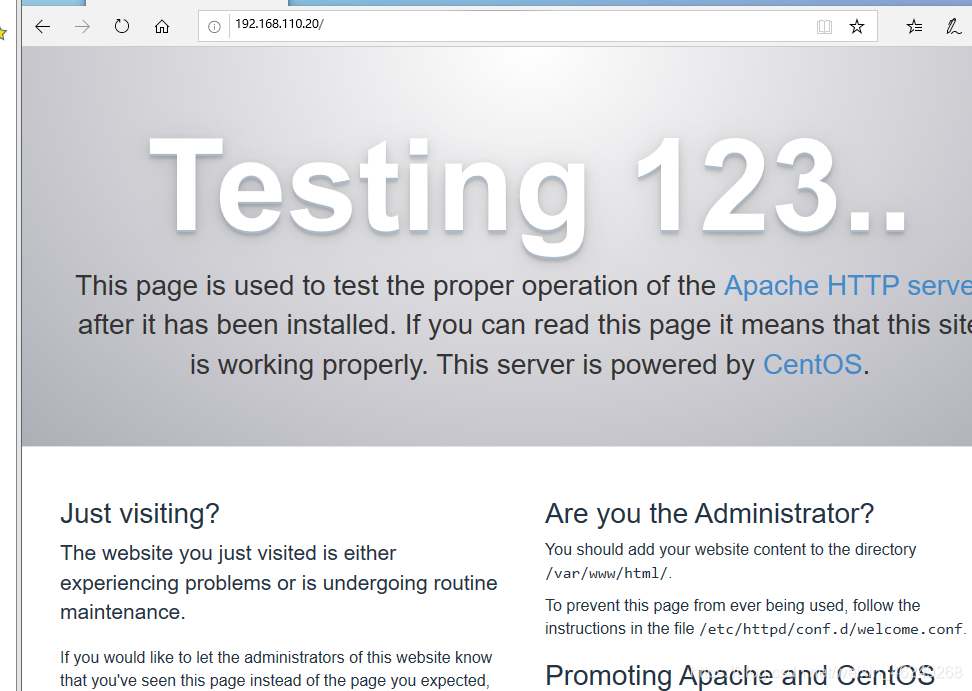Click the forward navigation arrow
972x691 pixels.
click(82, 27)
